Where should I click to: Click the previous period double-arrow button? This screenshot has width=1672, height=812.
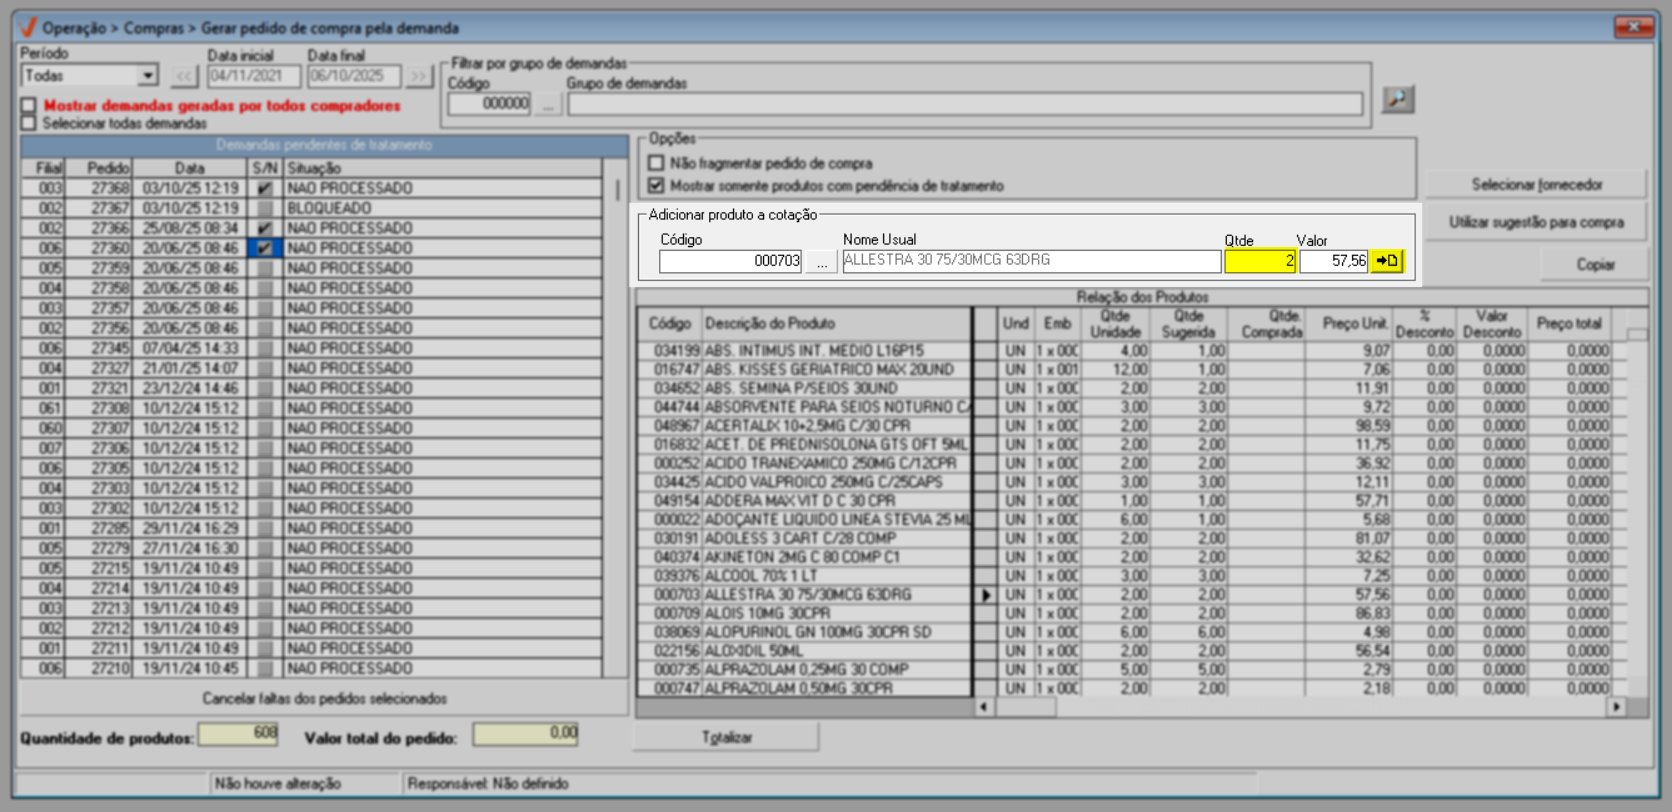pos(184,76)
